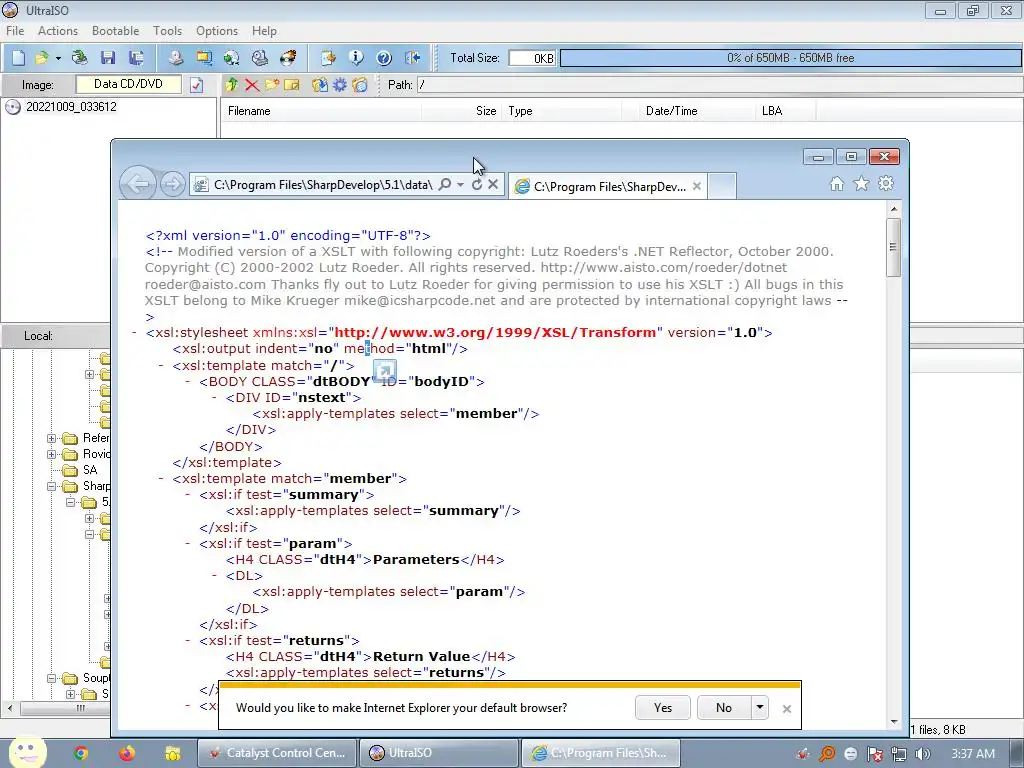1024x768 pixels.
Task: Click the Mount to Virtual Drive icon
Action: [x=260, y=58]
